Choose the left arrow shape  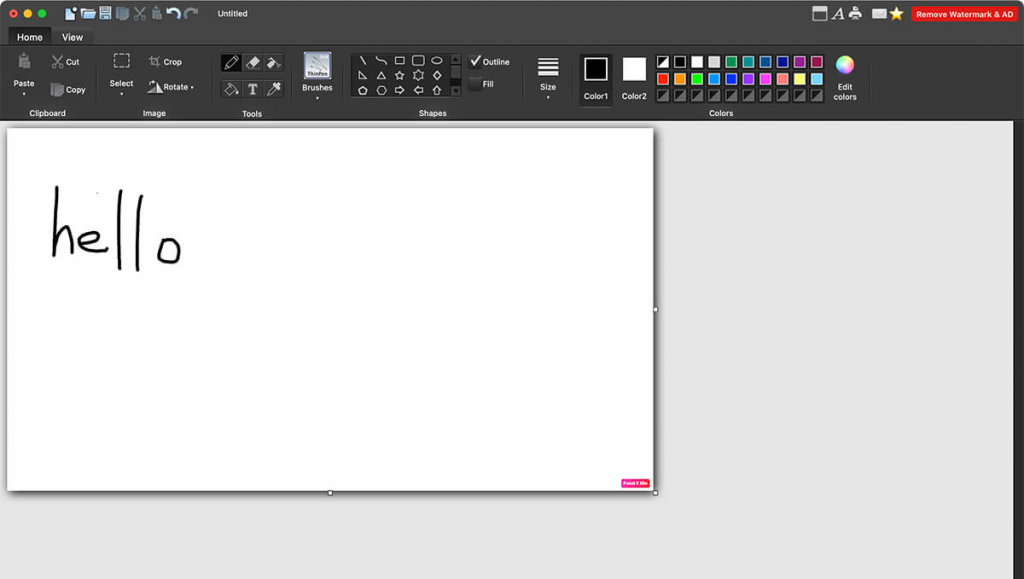click(x=418, y=91)
